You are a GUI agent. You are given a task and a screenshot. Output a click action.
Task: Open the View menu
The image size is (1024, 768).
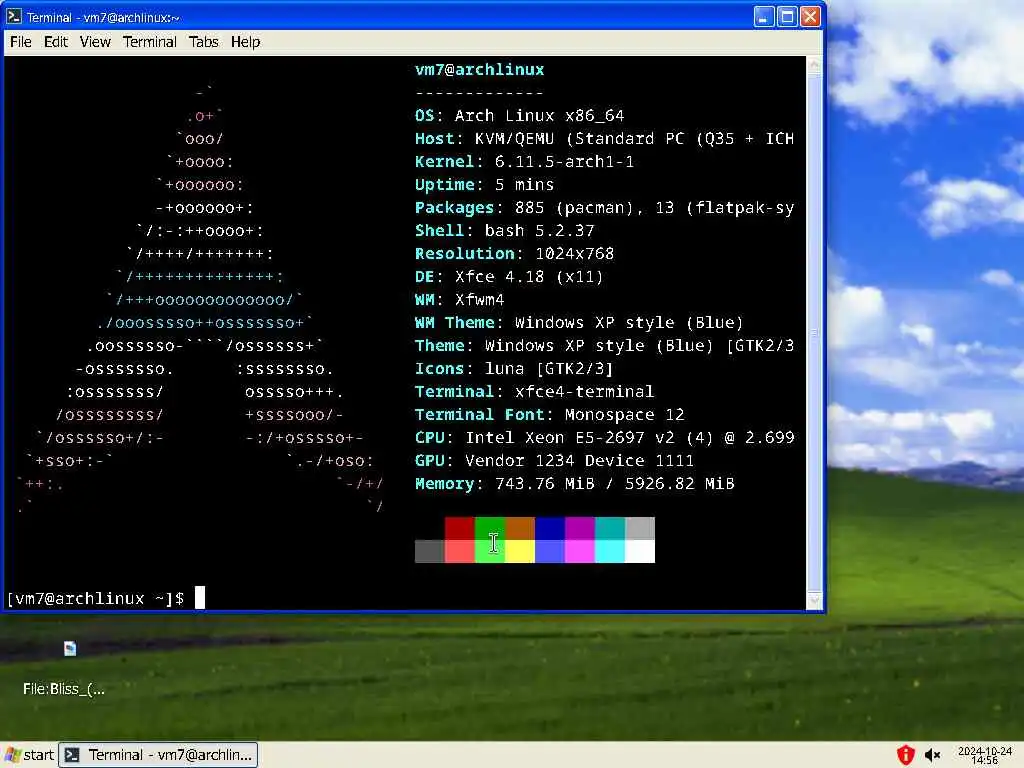[95, 42]
